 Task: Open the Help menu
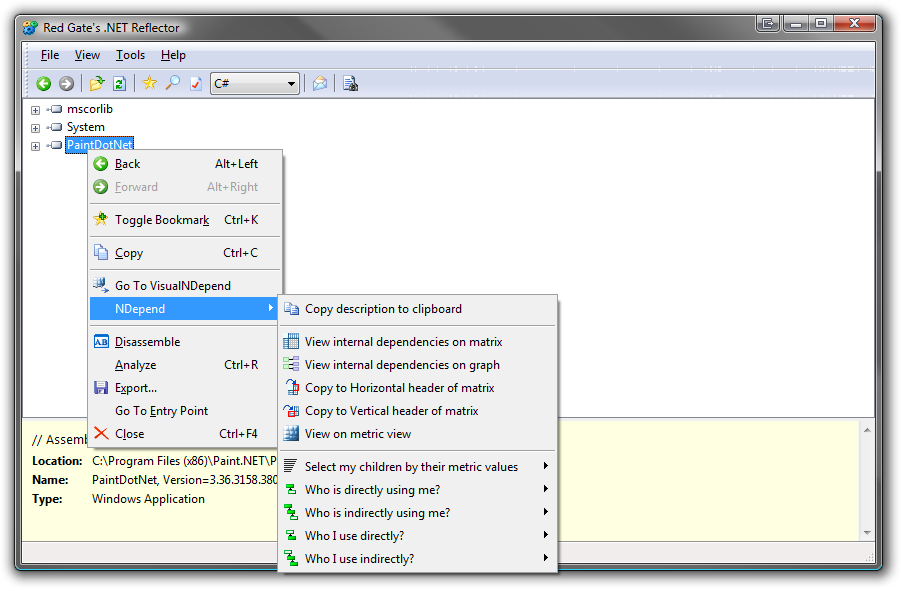pos(173,55)
